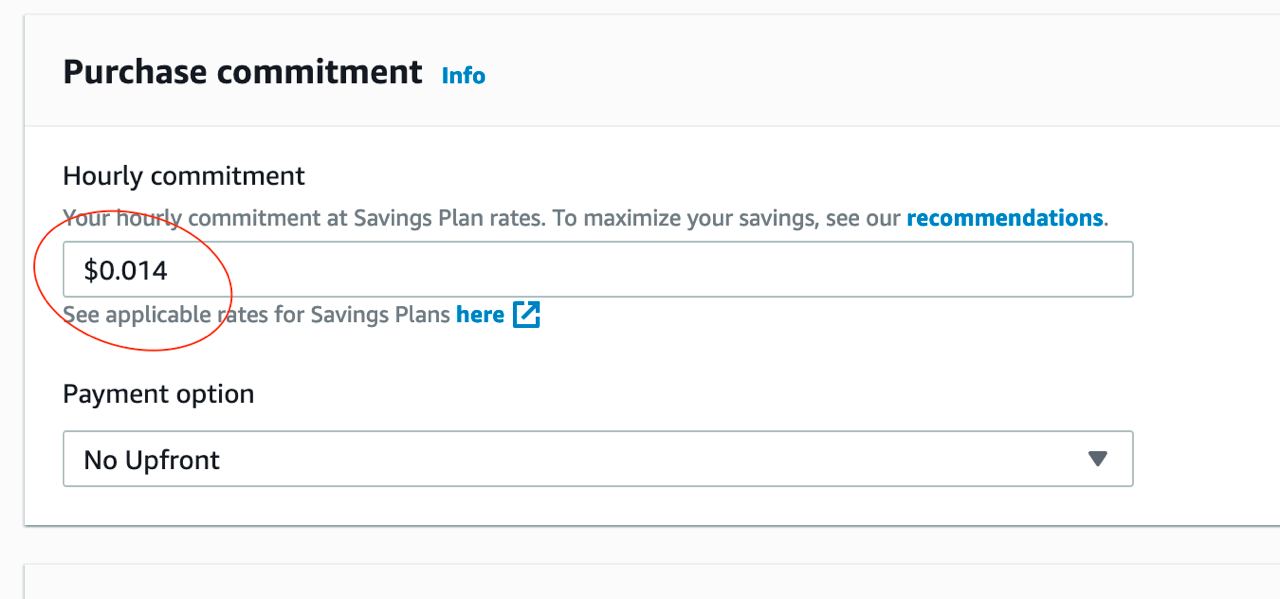
Task: Open the Info link next to Purchase commitment
Action: (x=464, y=76)
